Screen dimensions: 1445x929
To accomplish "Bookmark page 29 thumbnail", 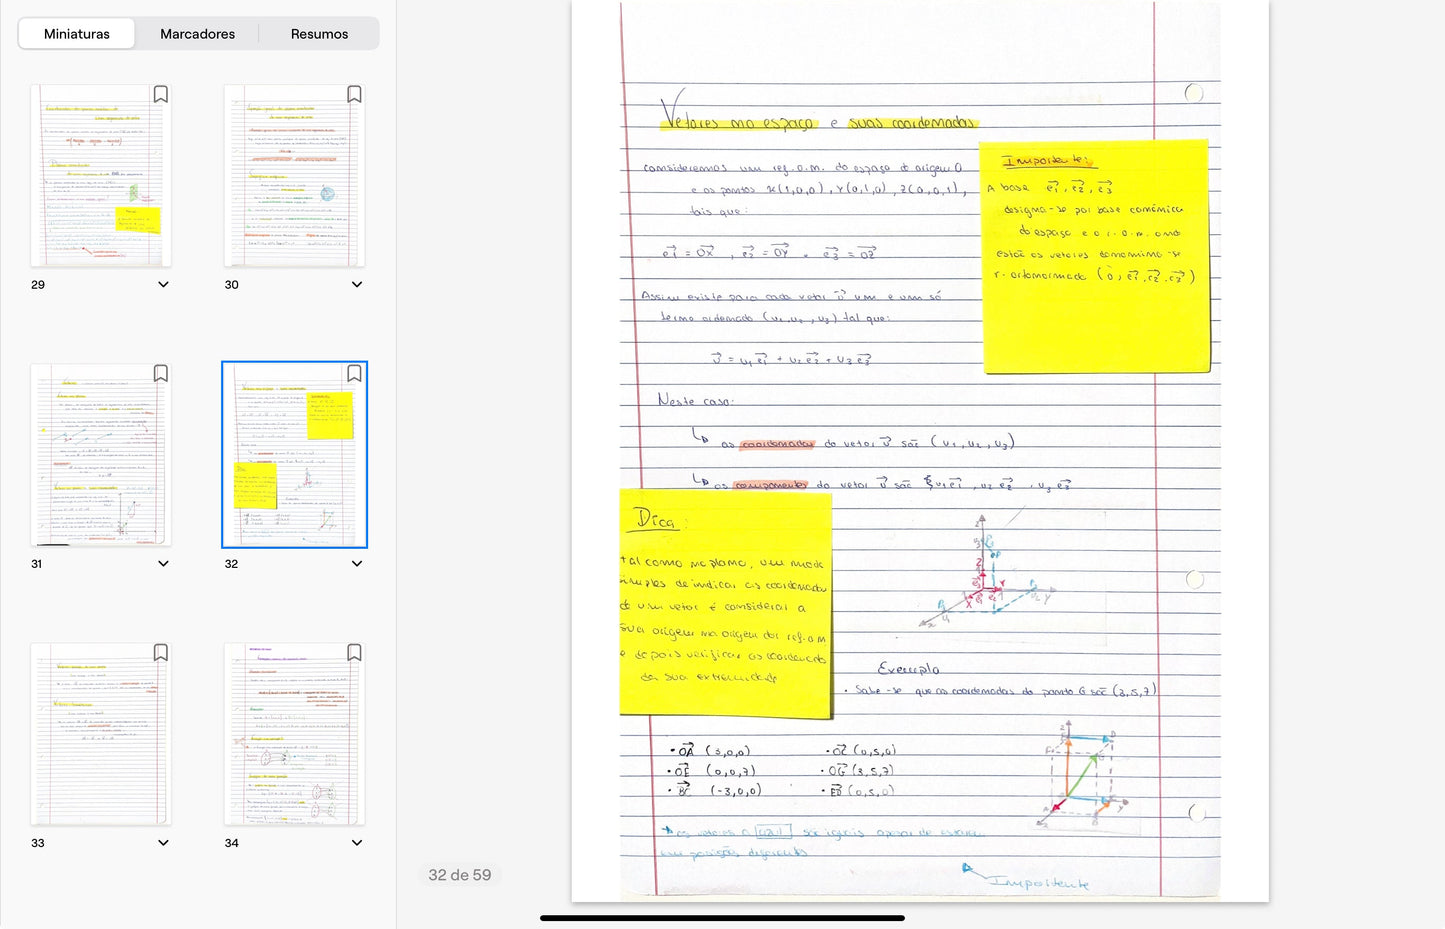I will pyautogui.click(x=160, y=94).
